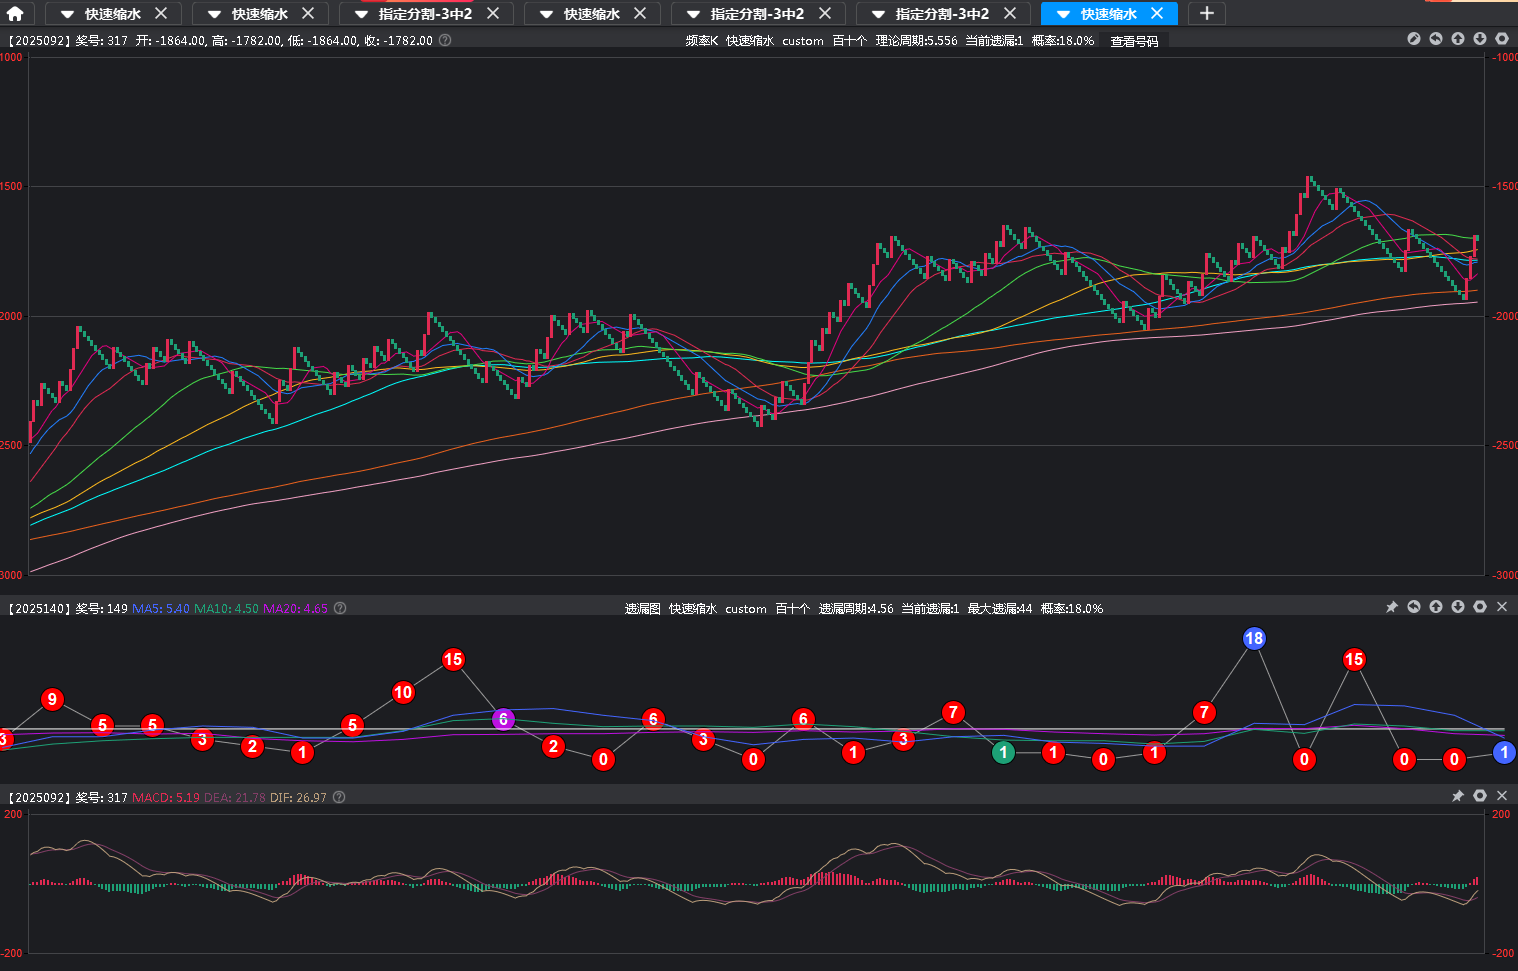Switch to the active blue 快速缩水 tab
This screenshot has height=971, width=1518.
1109,14
